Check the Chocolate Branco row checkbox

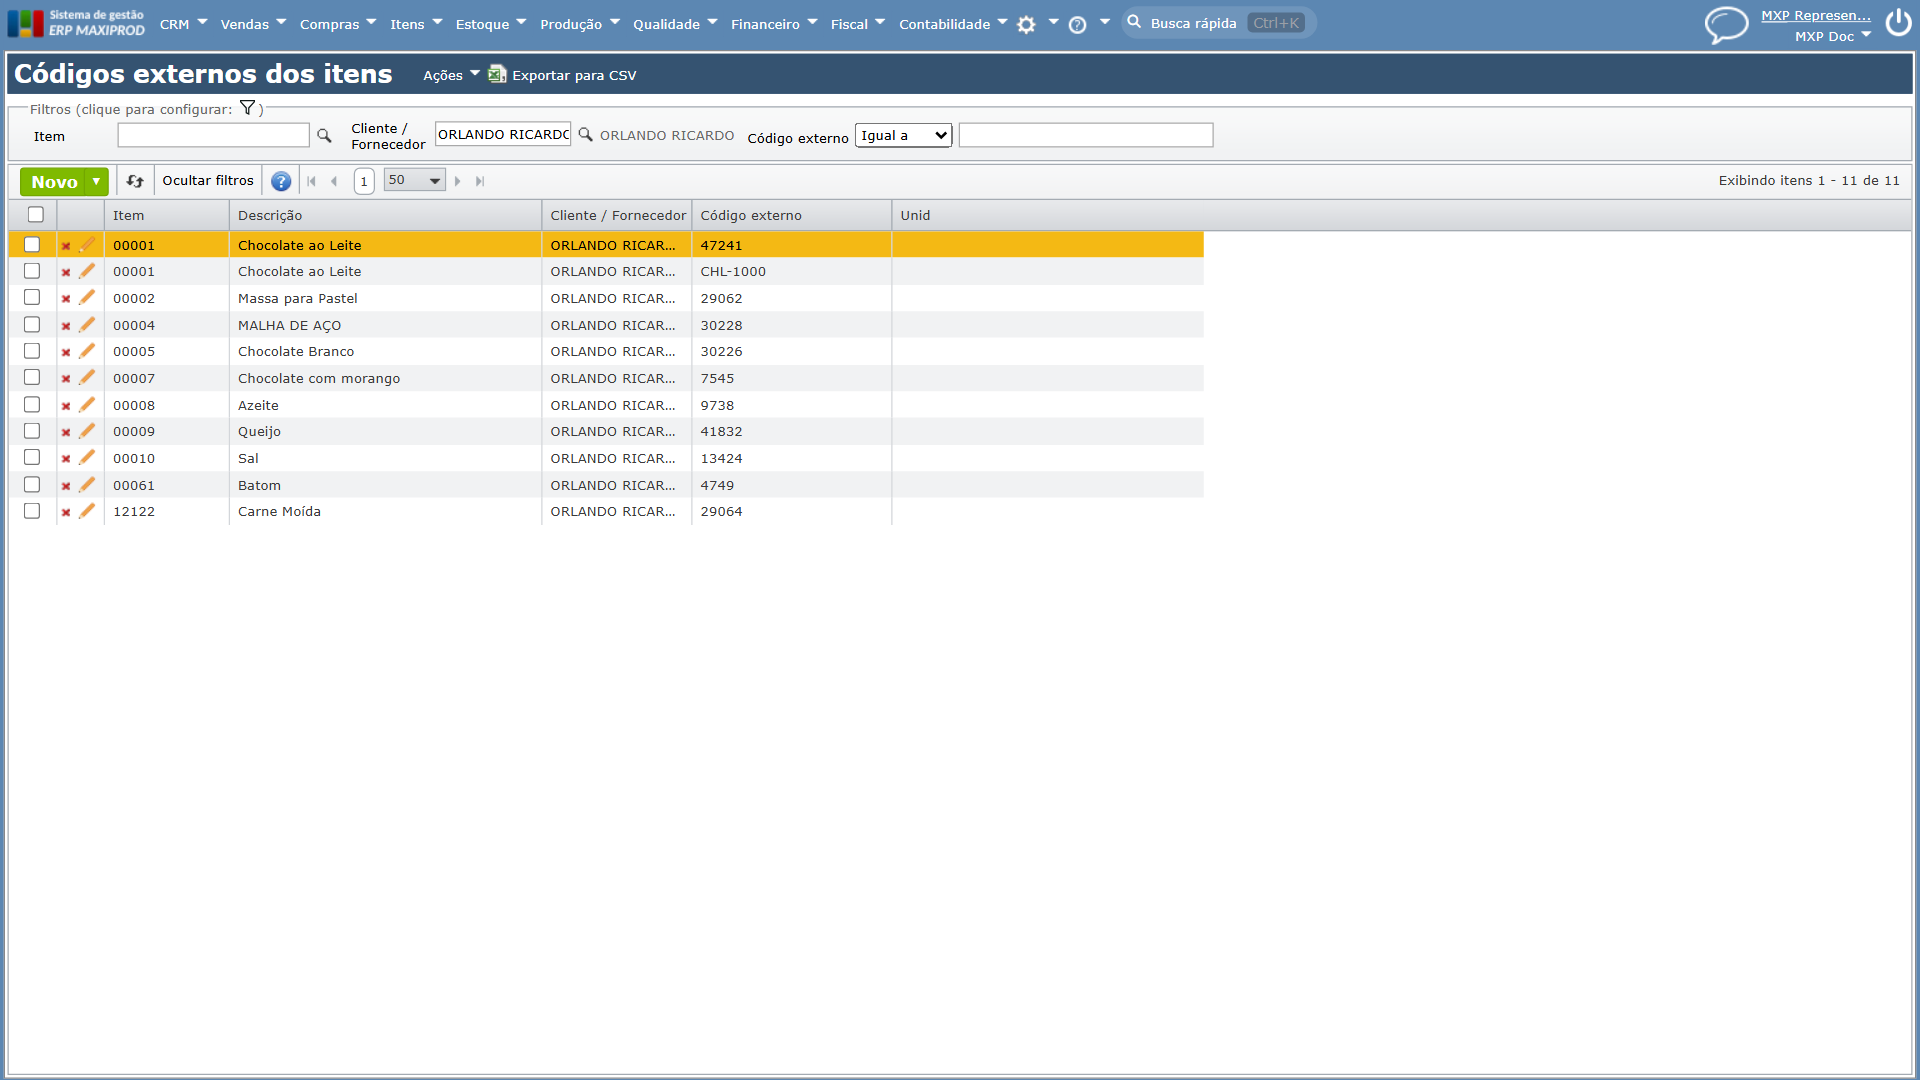(x=32, y=351)
